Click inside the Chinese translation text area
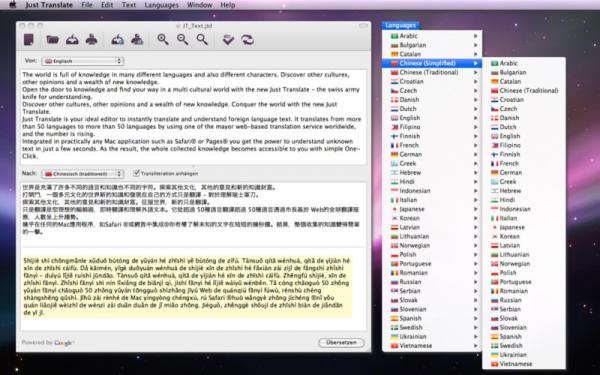Screen dimensions: 600x375 (194, 214)
